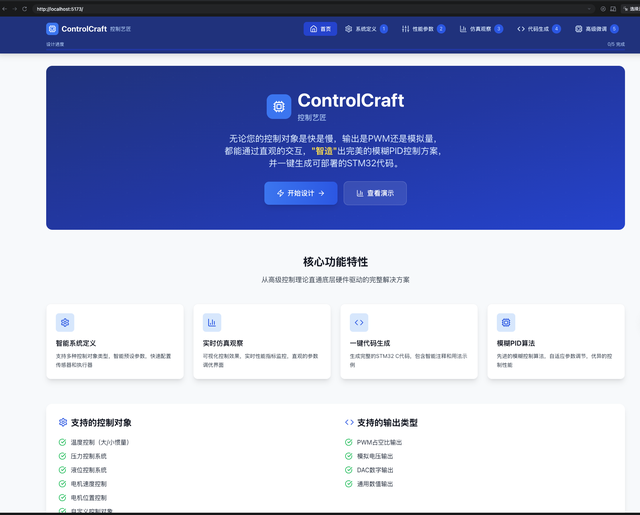This screenshot has width=640, height=515.
Task: Open the 一键代码生成 card title
Action: coord(370,343)
